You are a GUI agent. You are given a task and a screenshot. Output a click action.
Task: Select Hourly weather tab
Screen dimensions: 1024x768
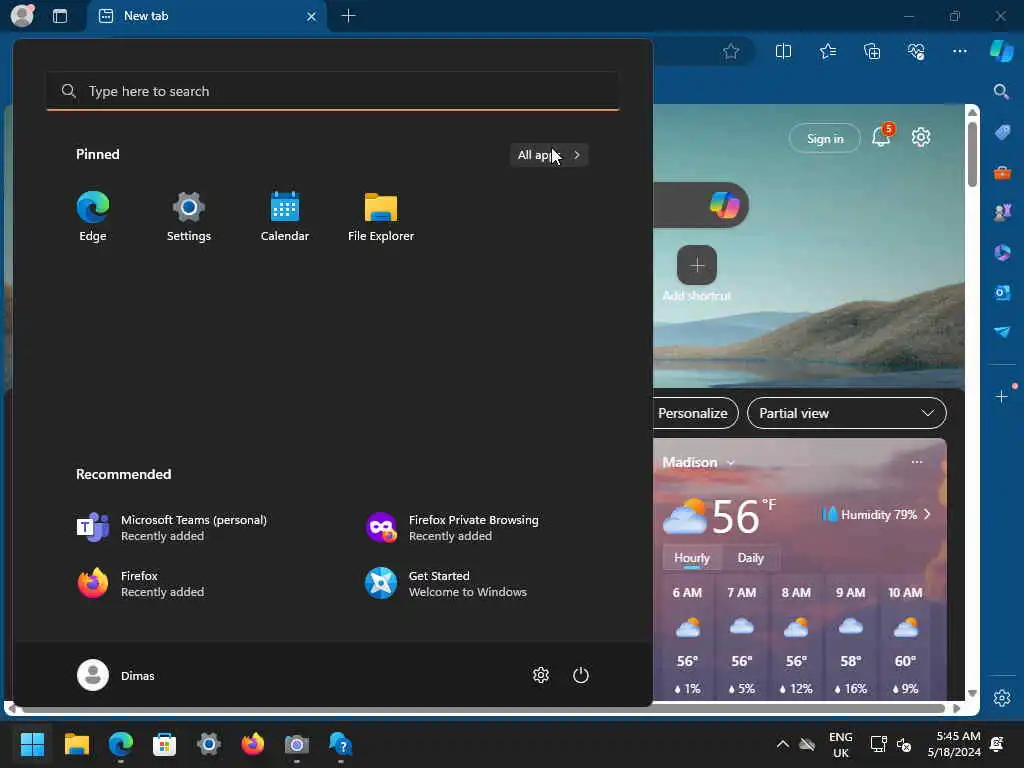692,558
